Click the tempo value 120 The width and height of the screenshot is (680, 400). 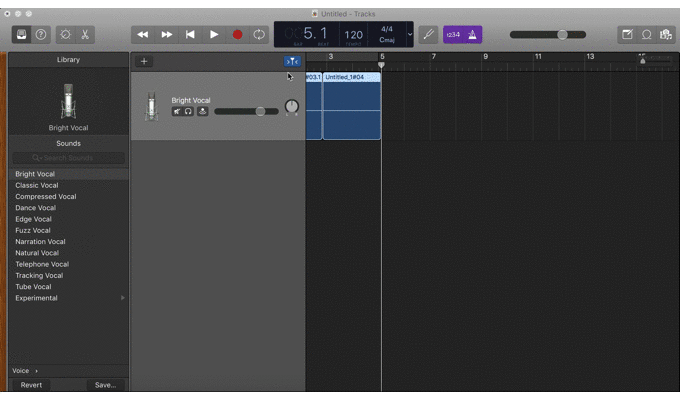353,35
